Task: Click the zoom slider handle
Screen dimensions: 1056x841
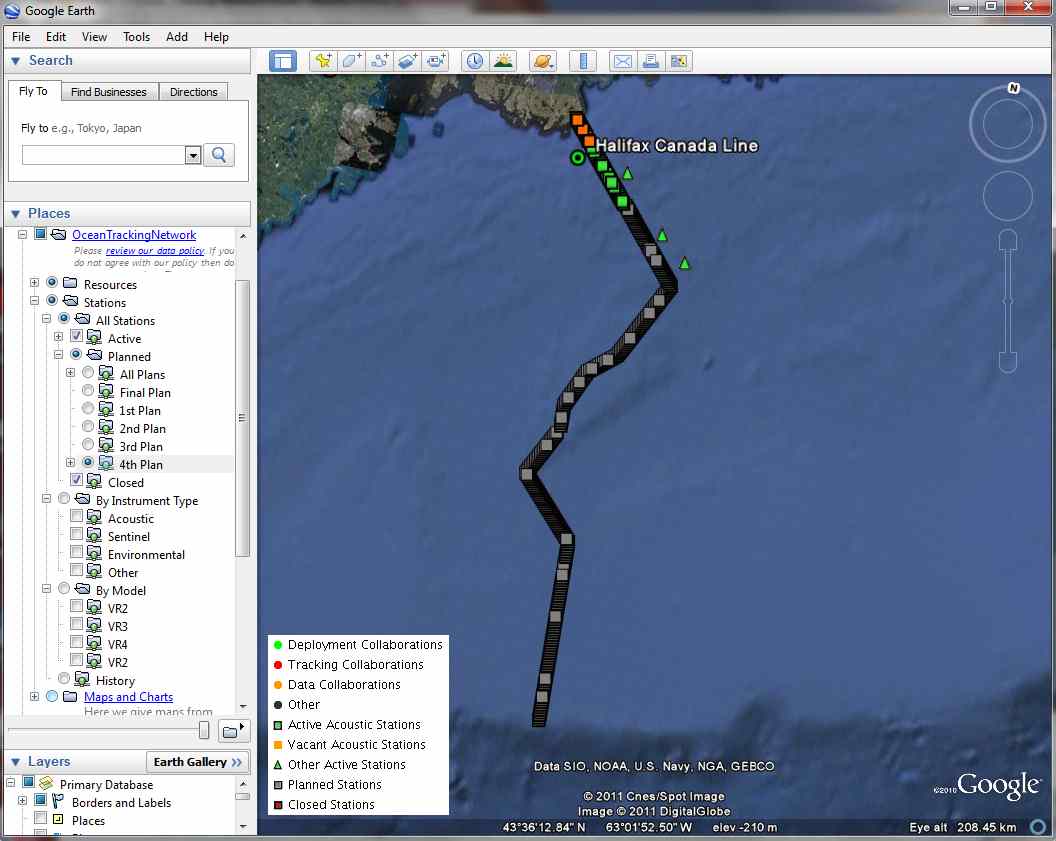Action: click(1008, 301)
